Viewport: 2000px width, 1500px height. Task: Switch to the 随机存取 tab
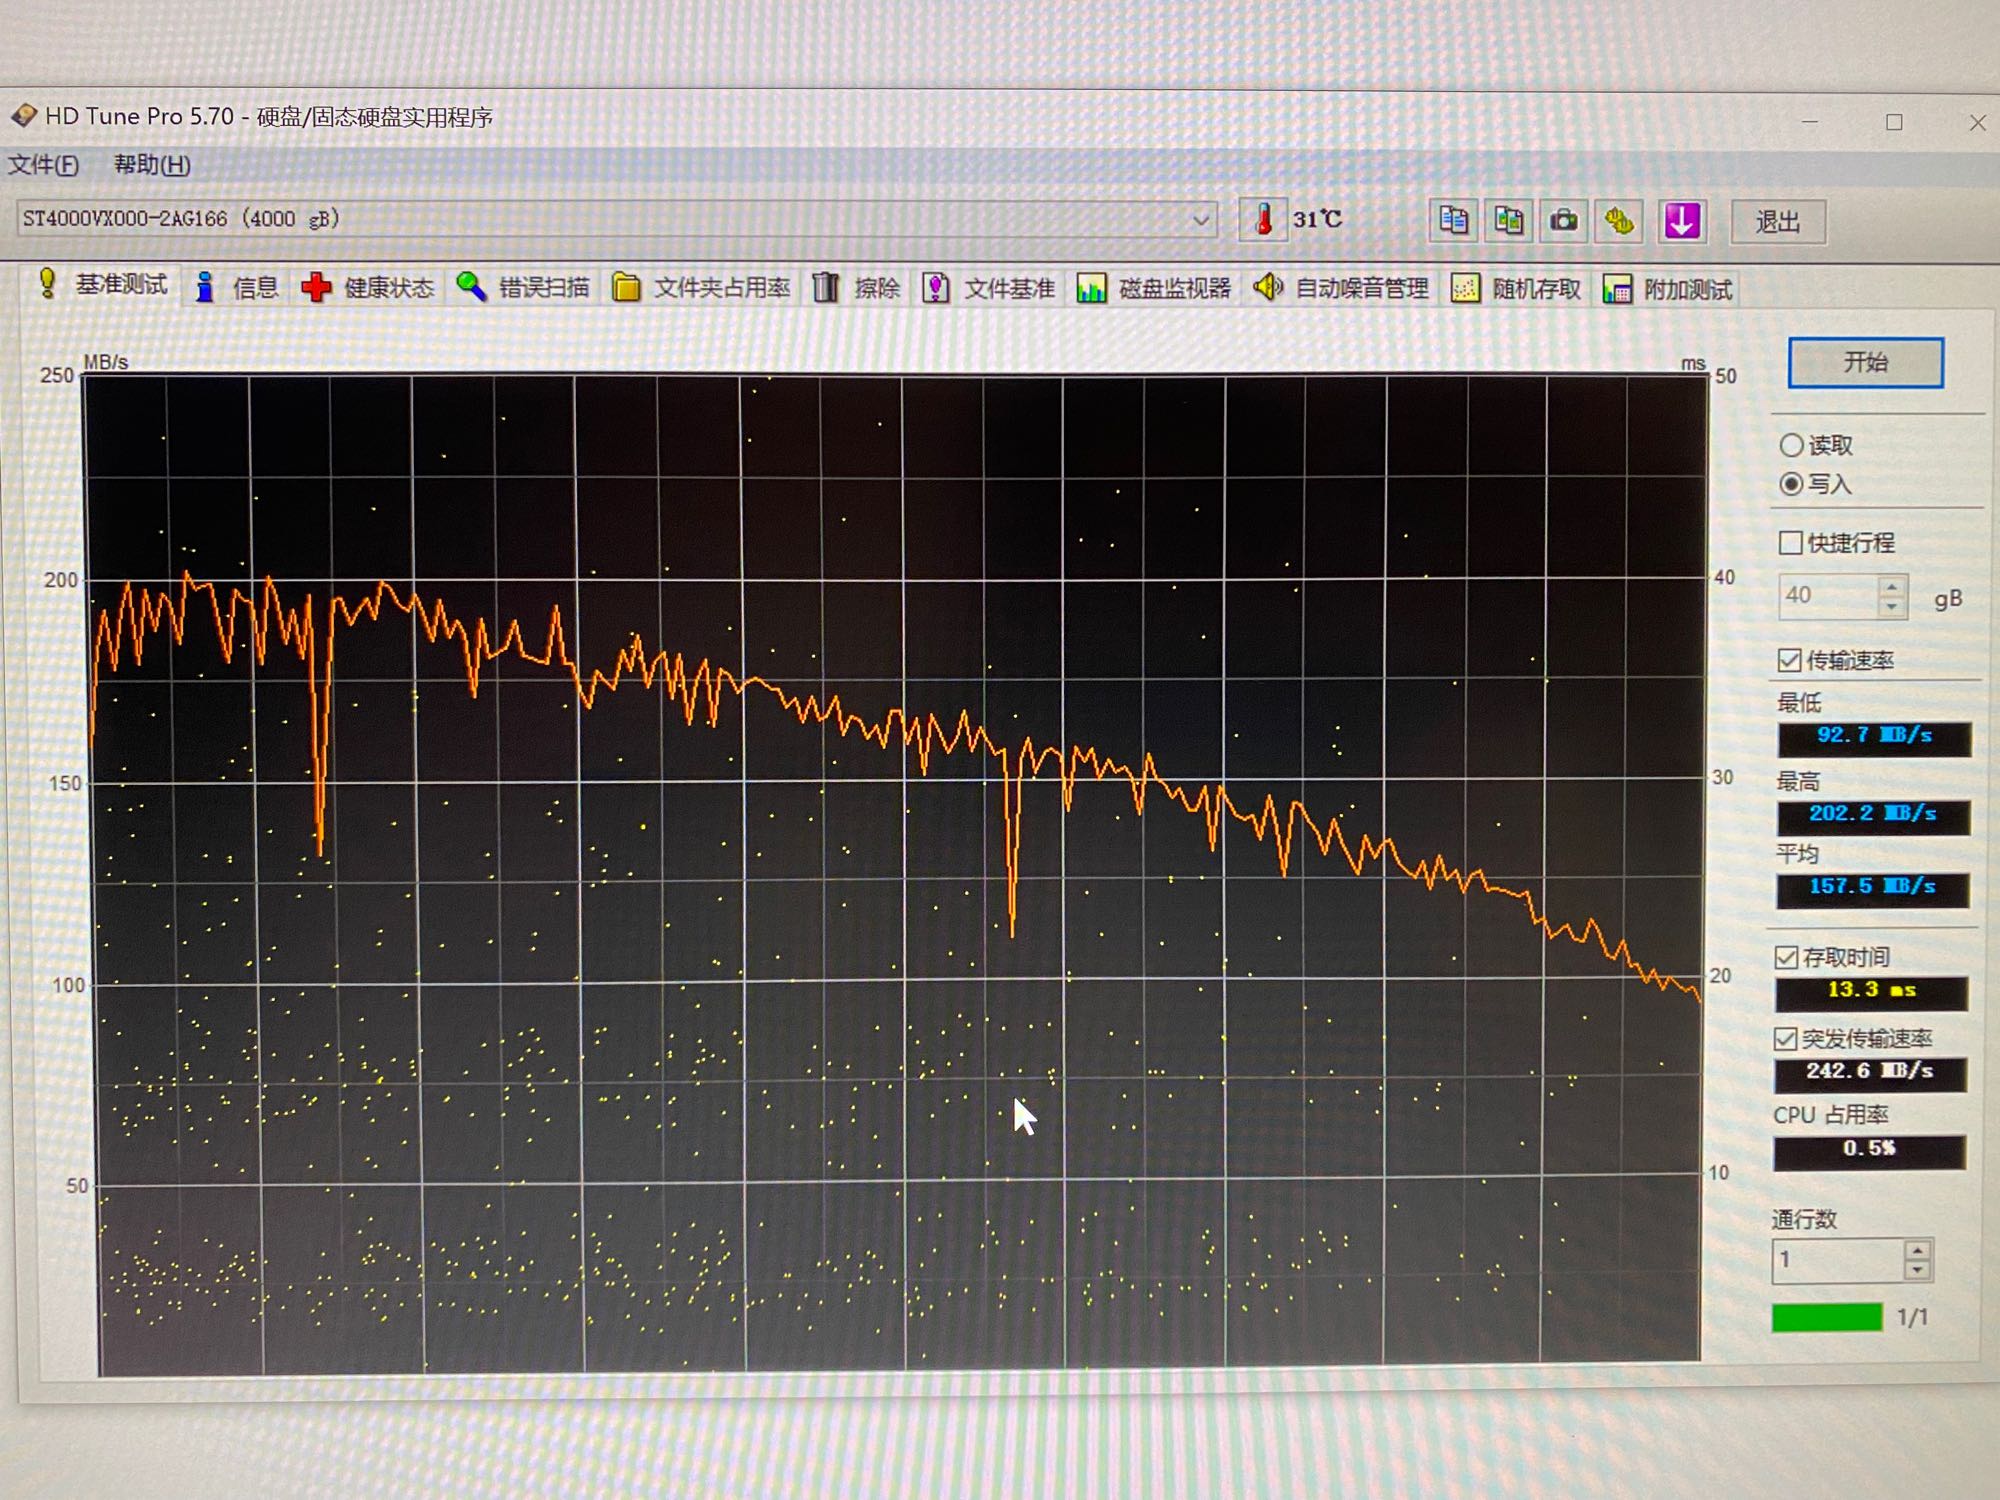click(1517, 290)
